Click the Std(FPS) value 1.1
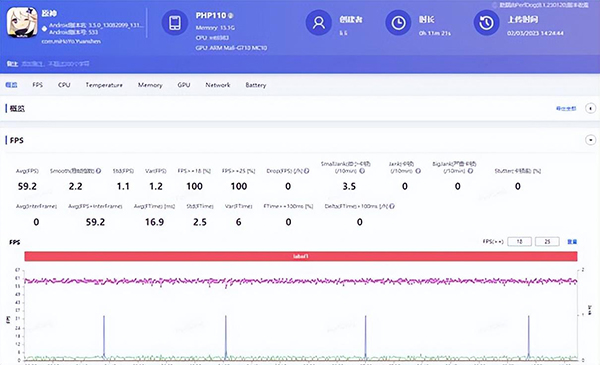This screenshot has width=600, height=365. coord(123,186)
